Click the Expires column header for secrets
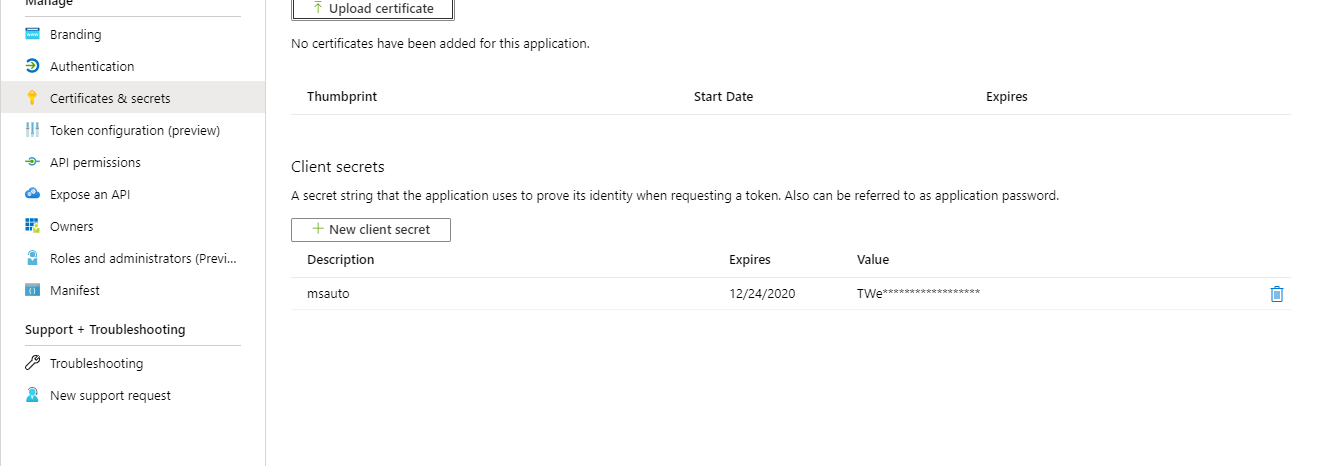The image size is (1339, 466). point(750,260)
